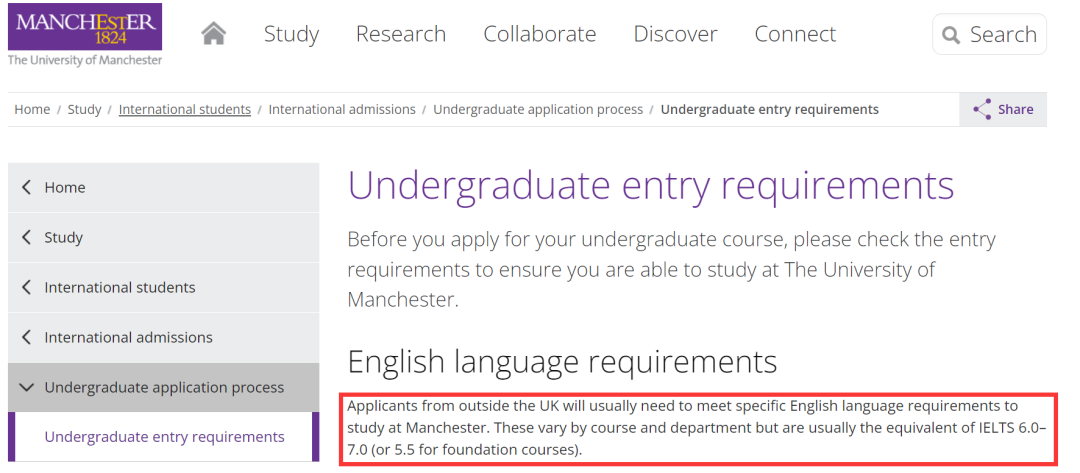Open Undergraduate application process breadcrumb
1080x473 pixels.
click(x=538, y=109)
